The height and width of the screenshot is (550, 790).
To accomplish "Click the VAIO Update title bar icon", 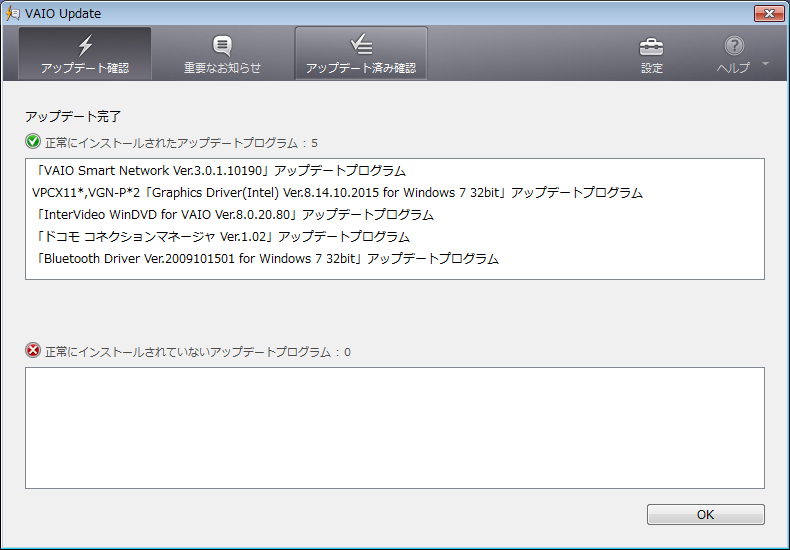I will [x=13, y=13].
